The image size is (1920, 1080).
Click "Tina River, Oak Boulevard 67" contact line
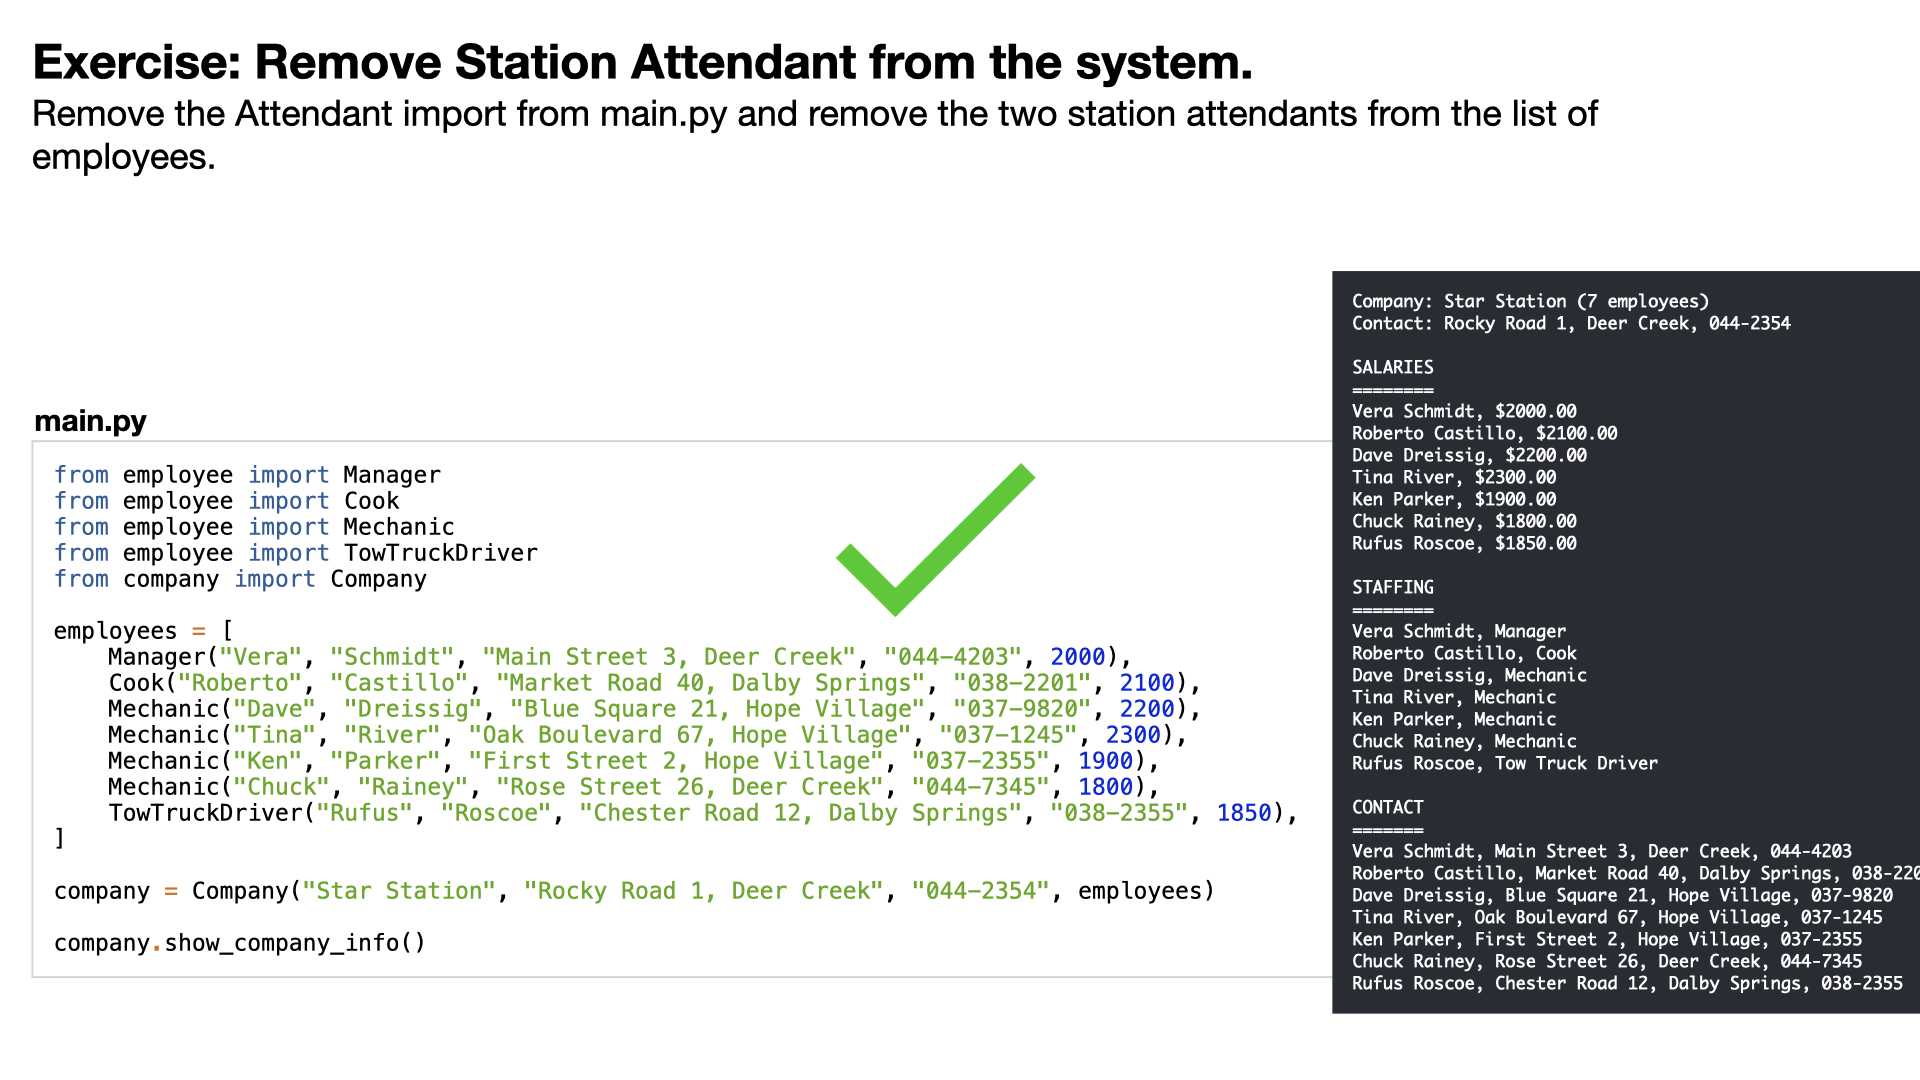point(1617,917)
